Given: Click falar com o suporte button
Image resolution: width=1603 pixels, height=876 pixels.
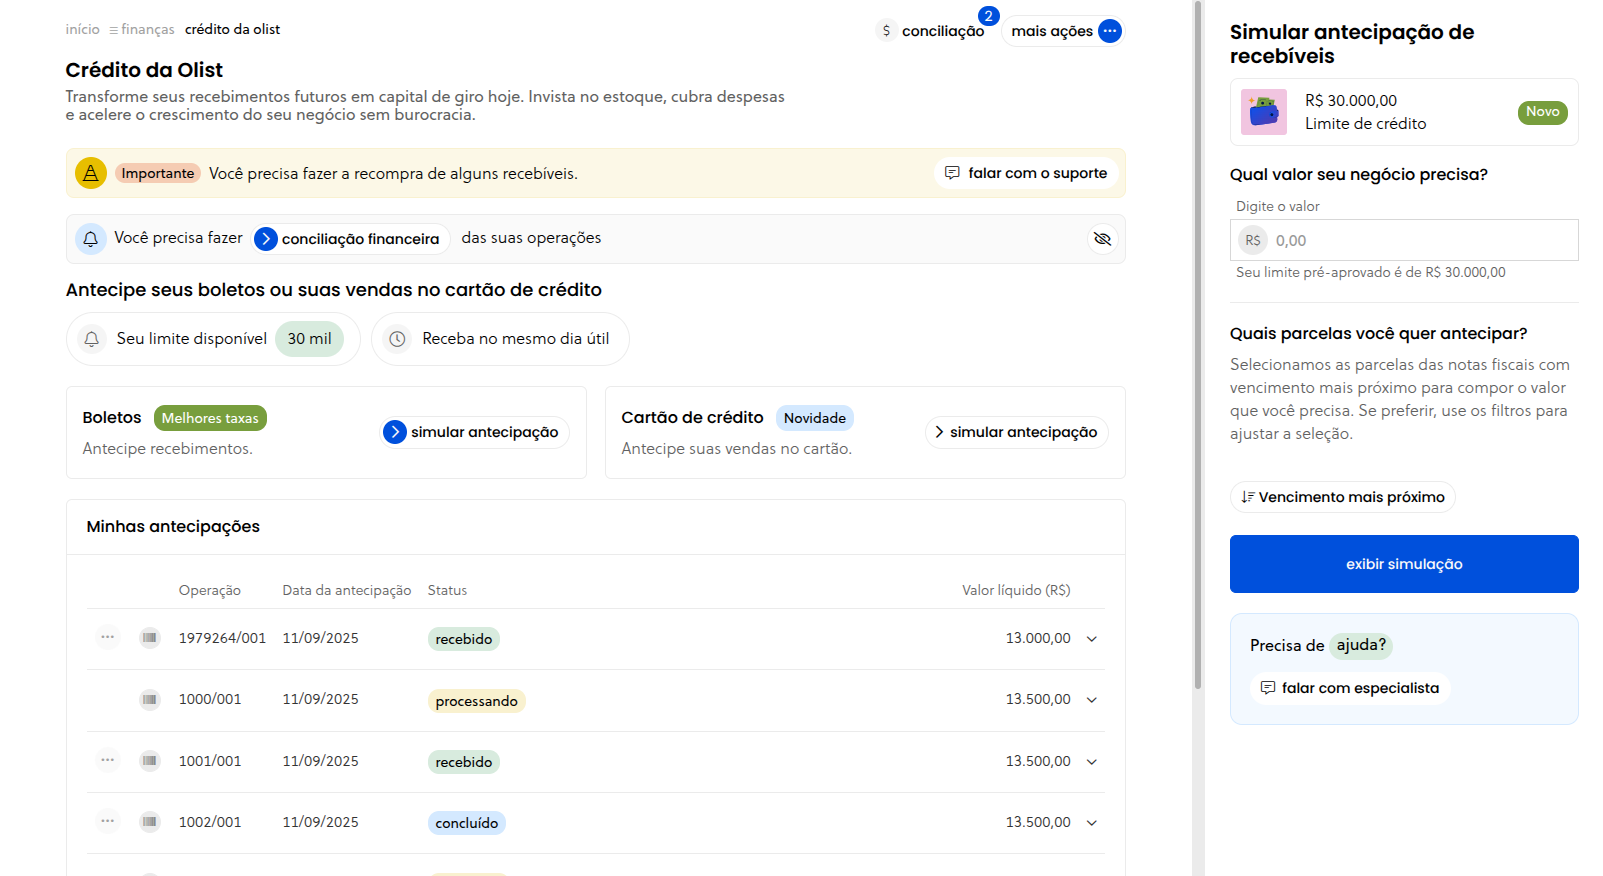Looking at the screenshot, I should click(1027, 173).
